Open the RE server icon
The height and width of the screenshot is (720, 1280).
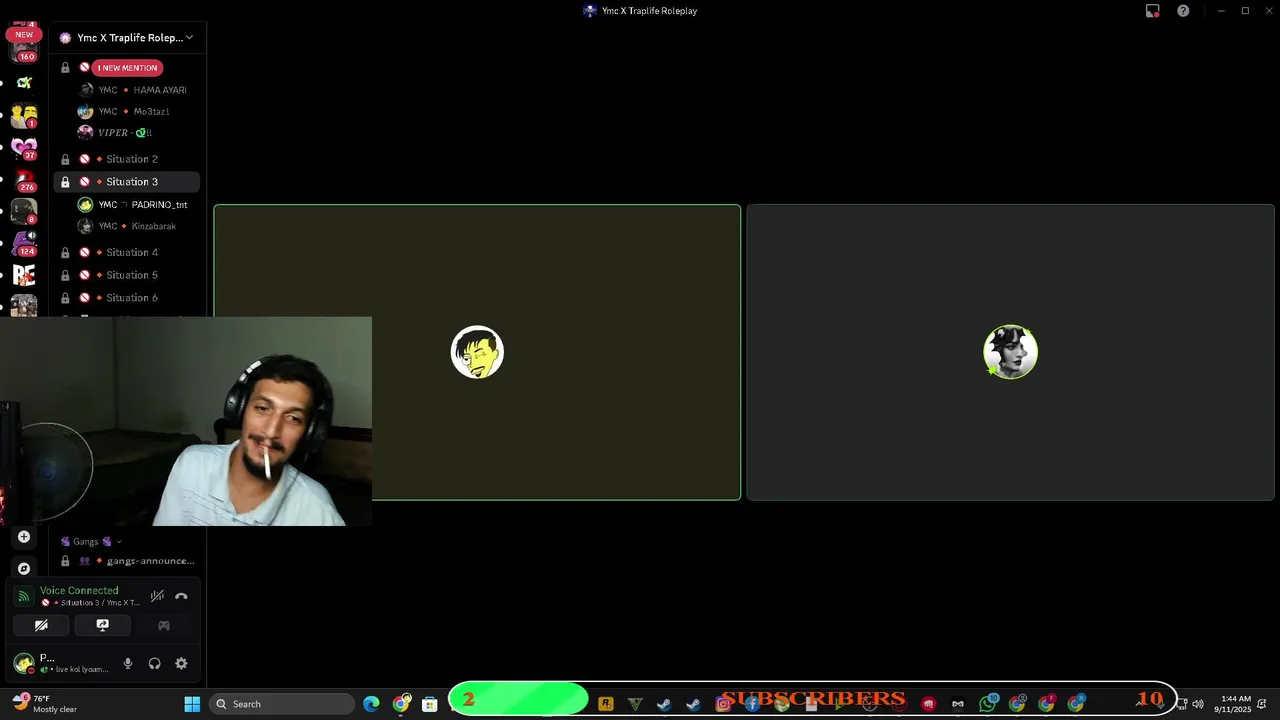[x=24, y=275]
